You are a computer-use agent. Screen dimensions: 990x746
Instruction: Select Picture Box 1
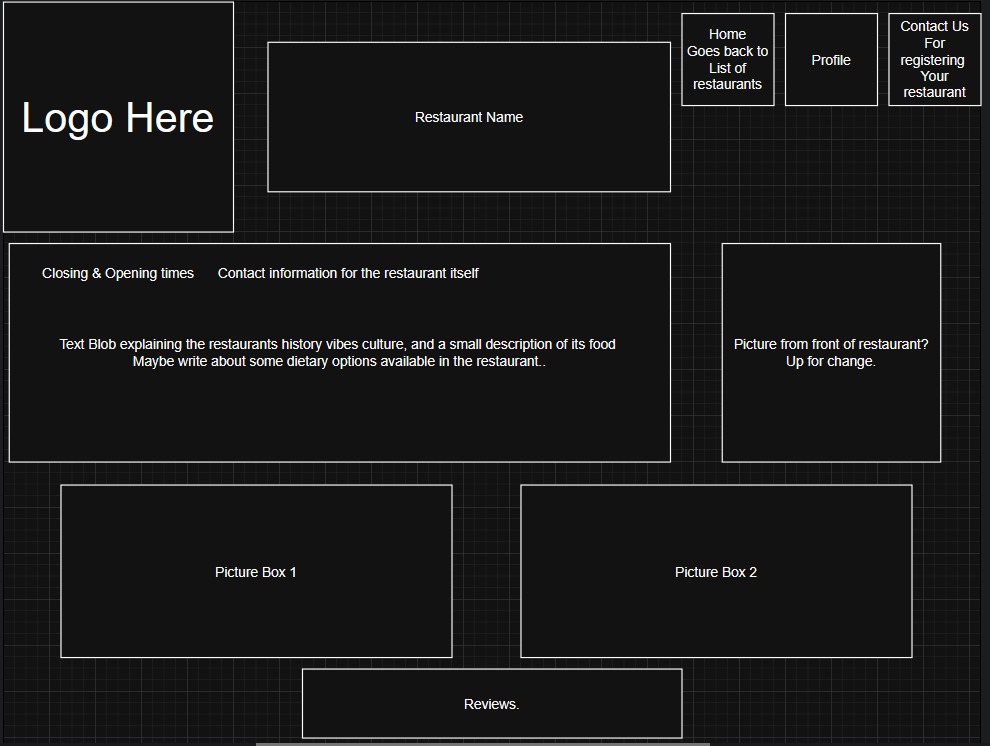(x=256, y=571)
